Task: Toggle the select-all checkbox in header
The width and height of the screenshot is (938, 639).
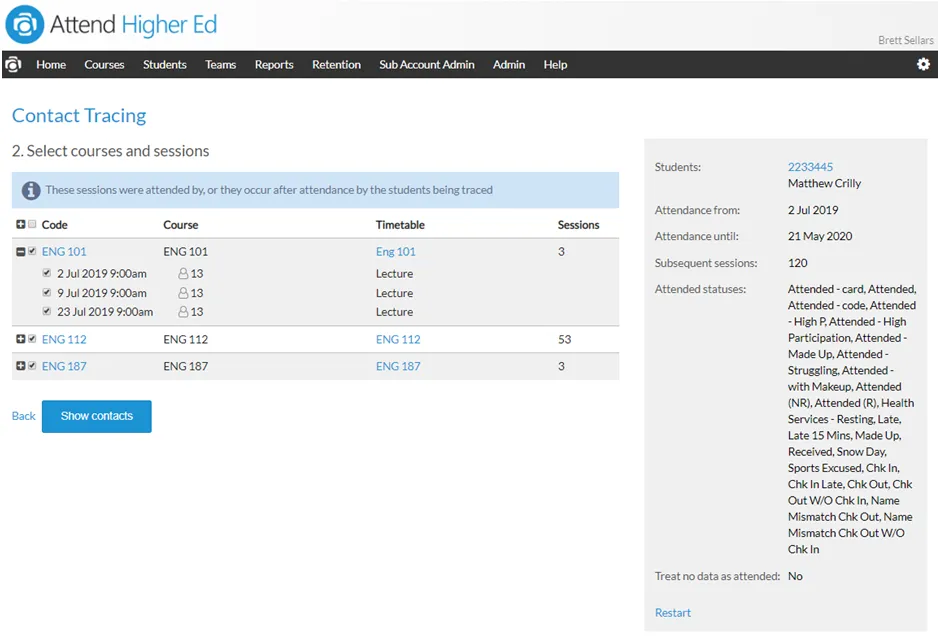Action: (x=32, y=224)
